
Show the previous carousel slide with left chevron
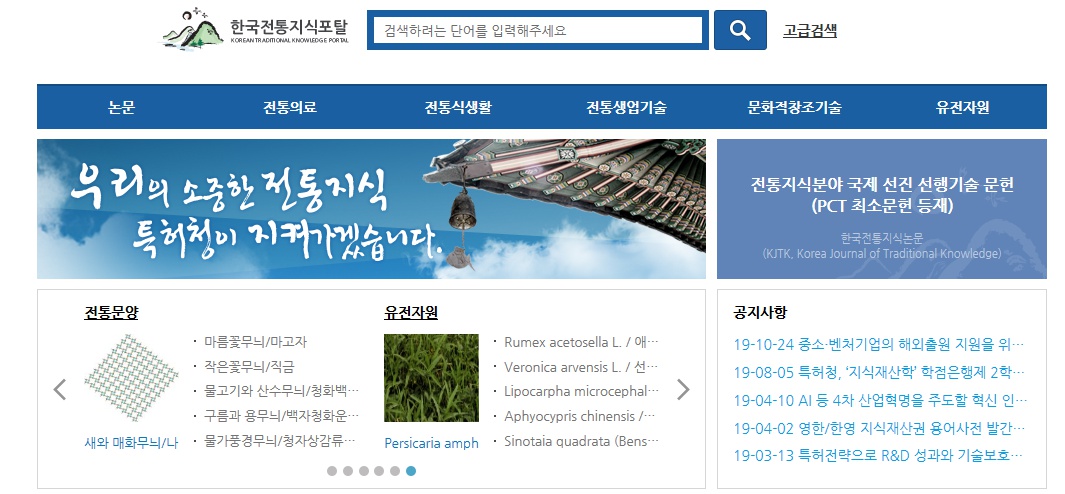click(60, 389)
